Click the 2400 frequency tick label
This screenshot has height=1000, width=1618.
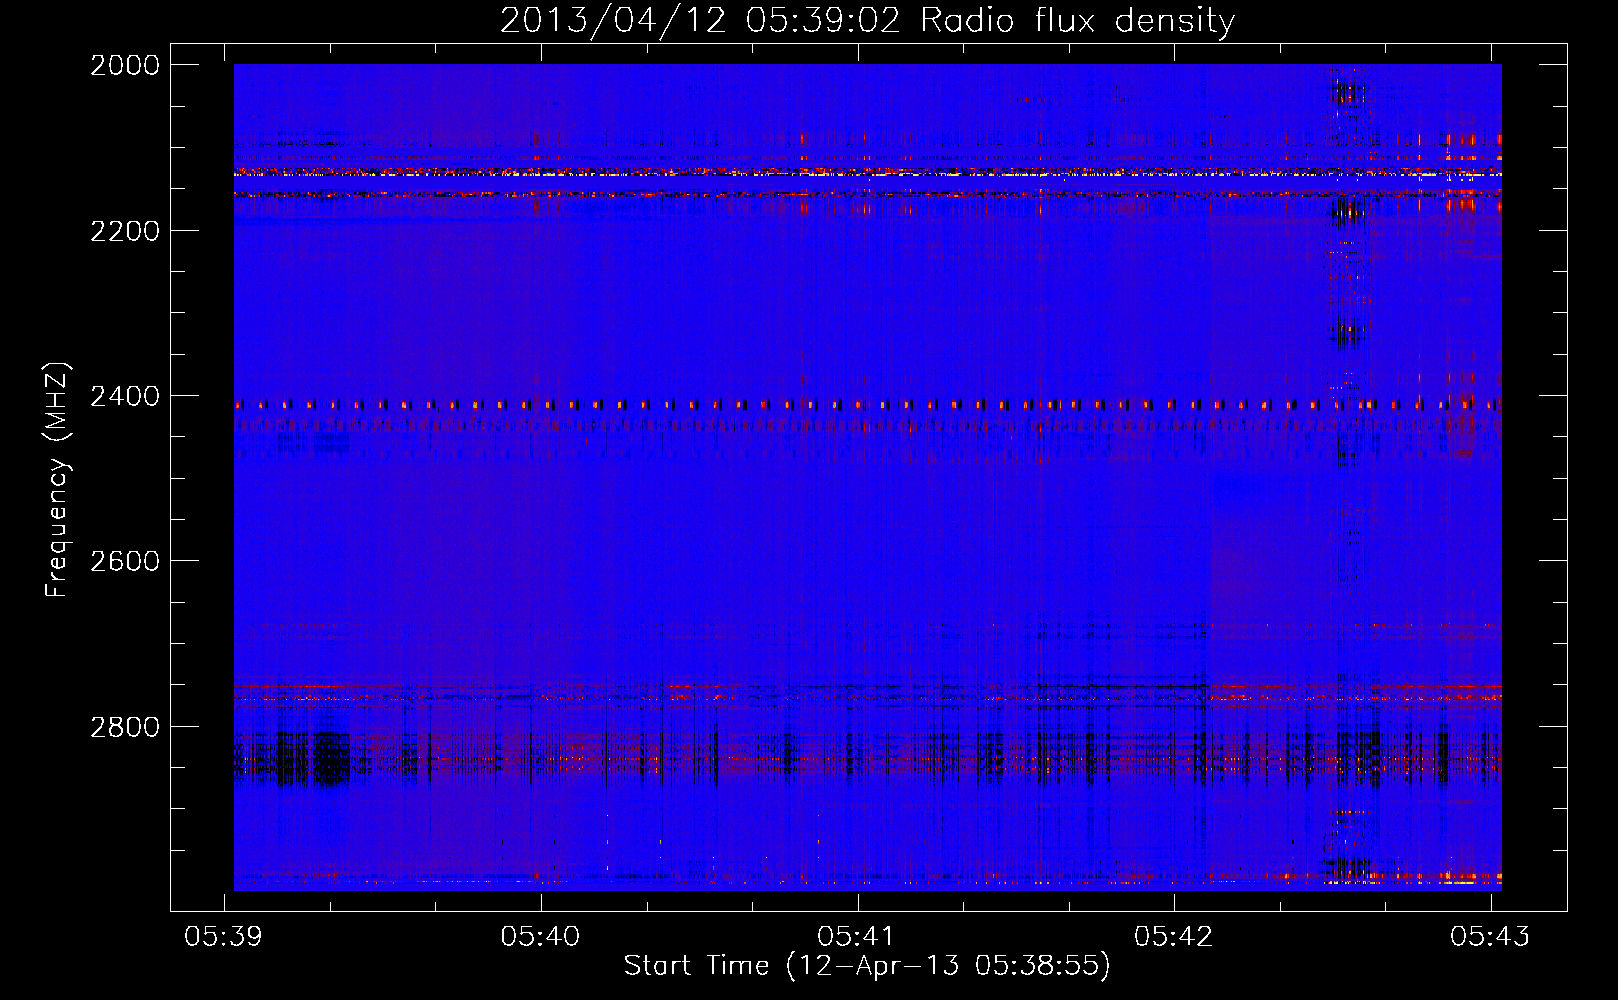click(x=125, y=396)
